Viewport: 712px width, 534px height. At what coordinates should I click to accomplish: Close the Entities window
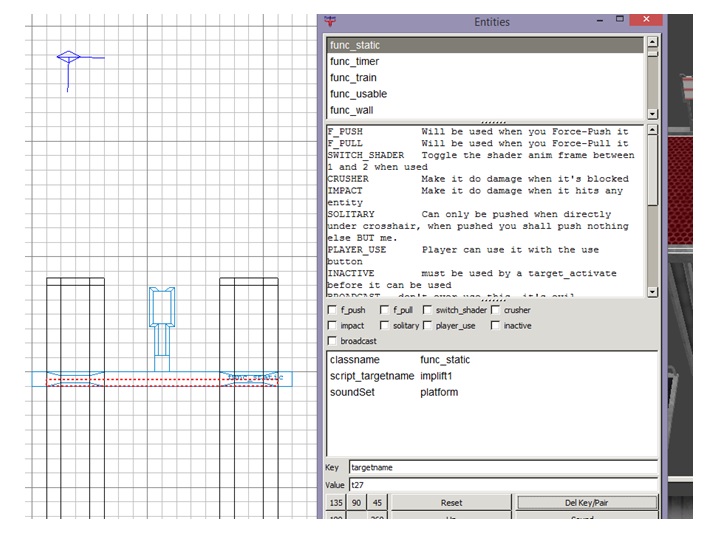646,20
